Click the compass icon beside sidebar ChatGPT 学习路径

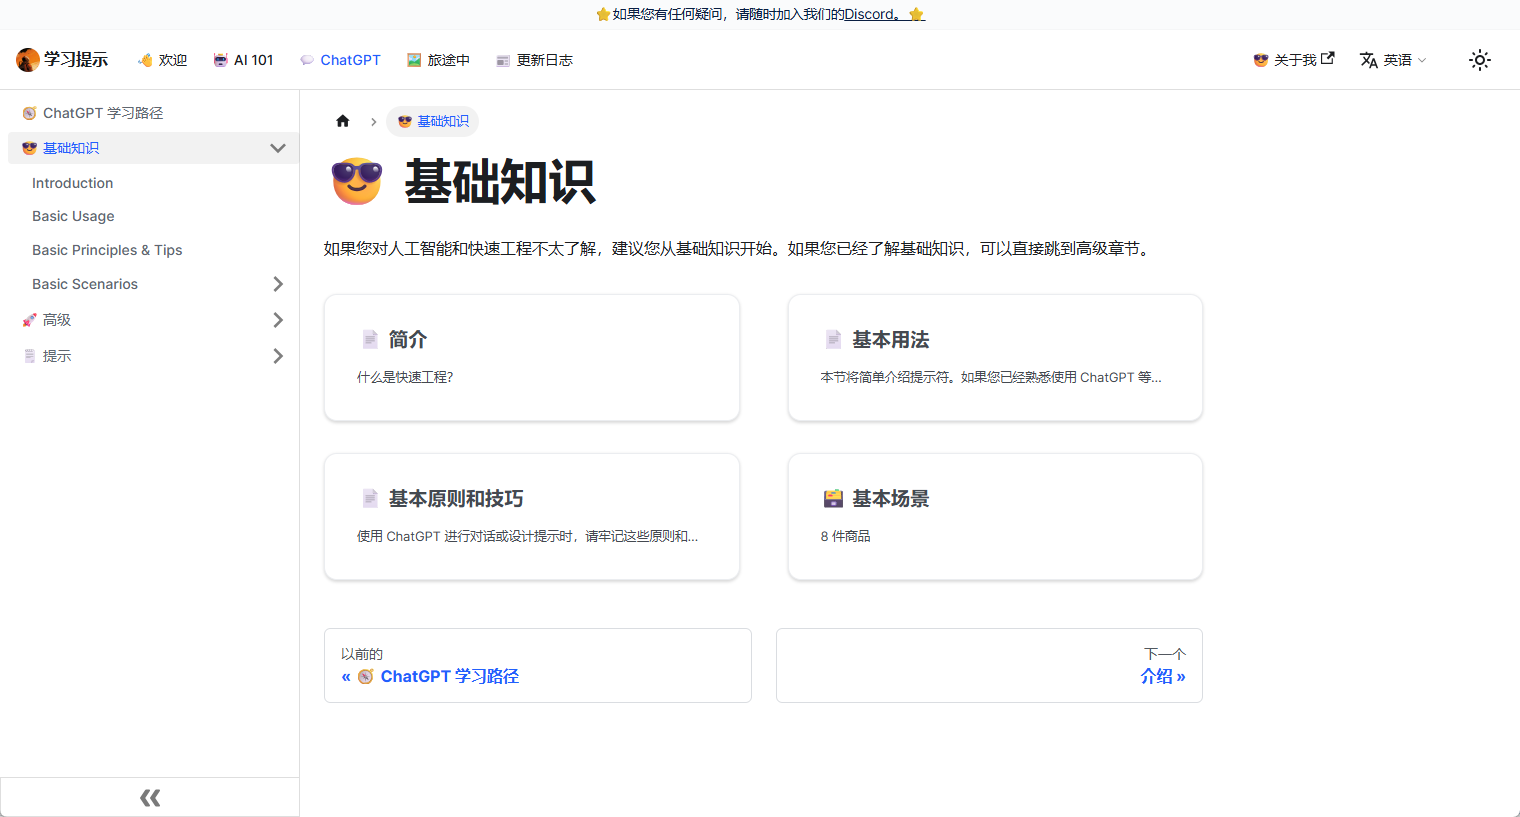pyautogui.click(x=29, y=113)
